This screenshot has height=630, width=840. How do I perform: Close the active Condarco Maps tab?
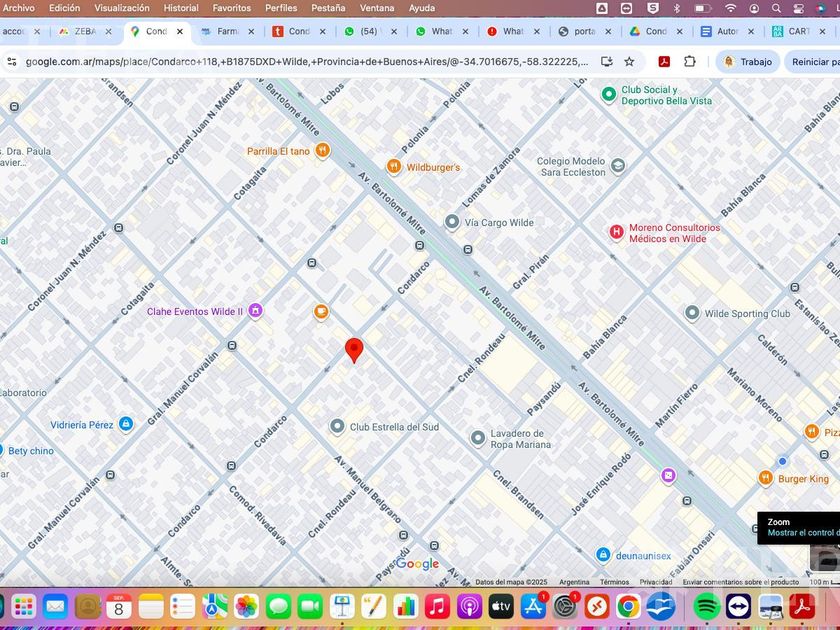[179, 31]
